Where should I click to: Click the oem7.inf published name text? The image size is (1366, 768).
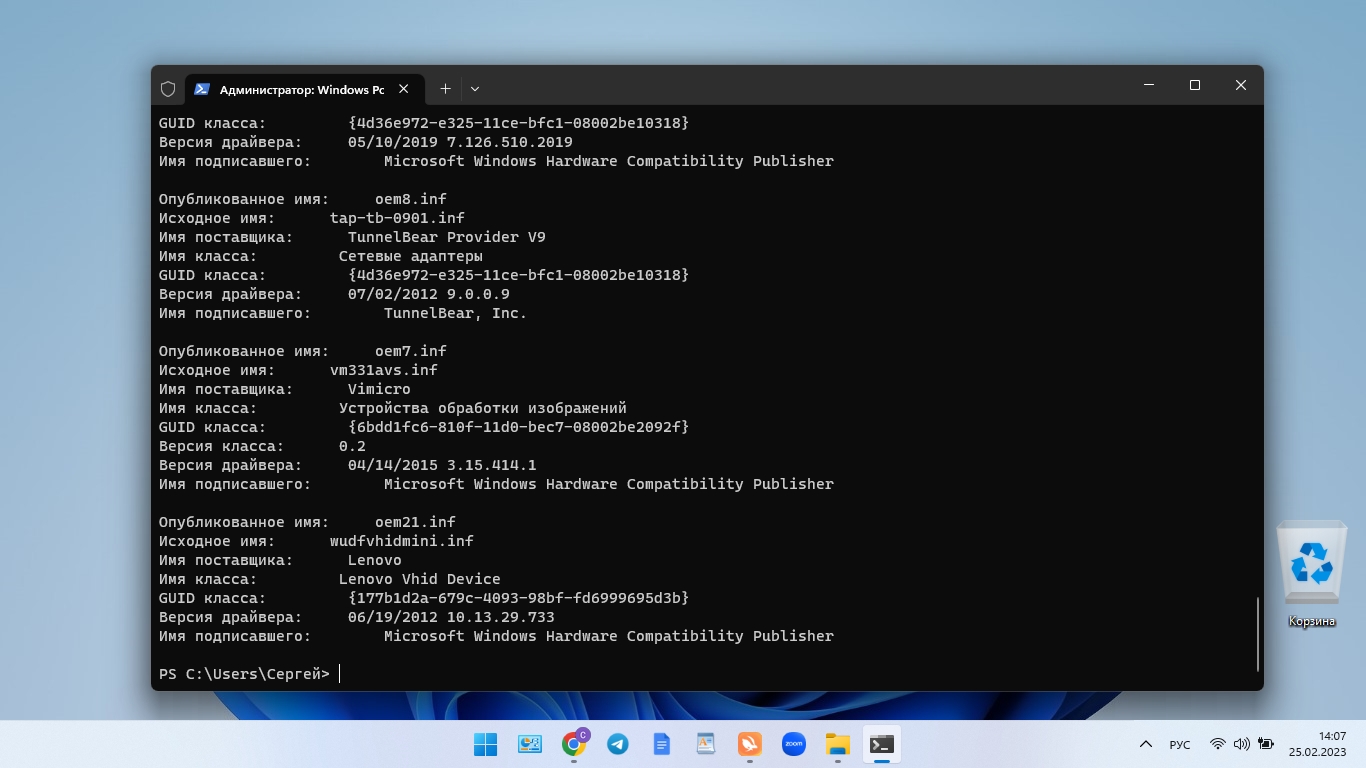tap(411, 351)
